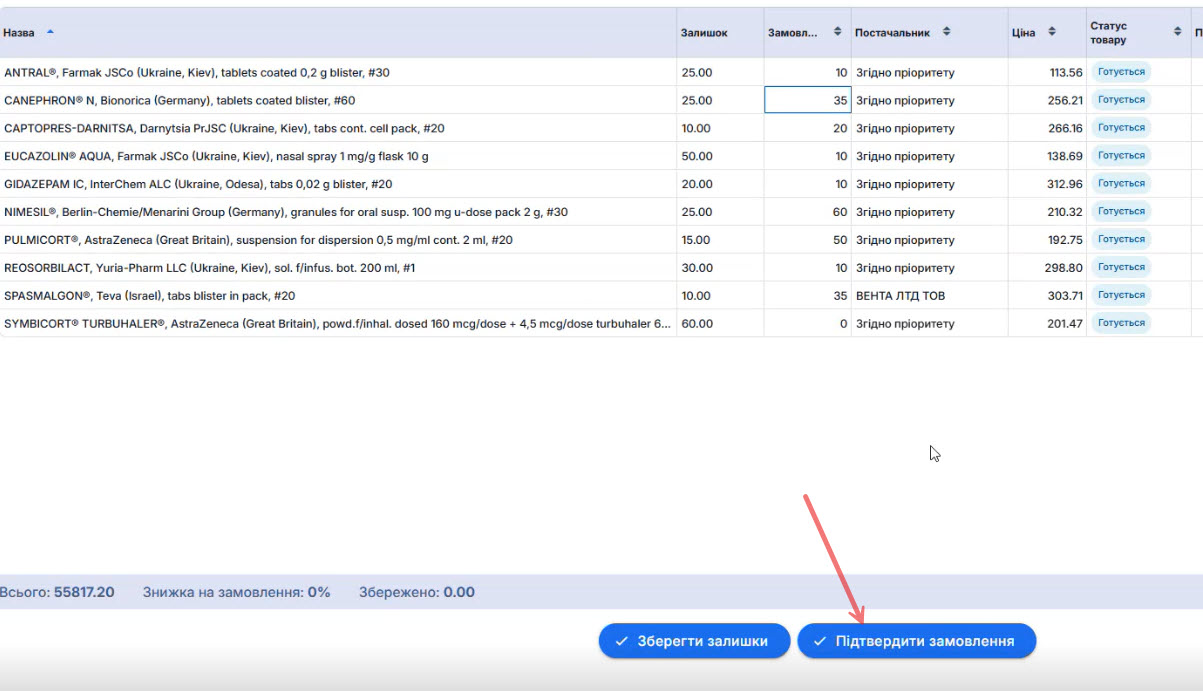Image resolution: width=1203 pixels, height=691 pixels.
Task: Edit order quantity for EUCAZOLIN AQUA
Action: [807, 156]
